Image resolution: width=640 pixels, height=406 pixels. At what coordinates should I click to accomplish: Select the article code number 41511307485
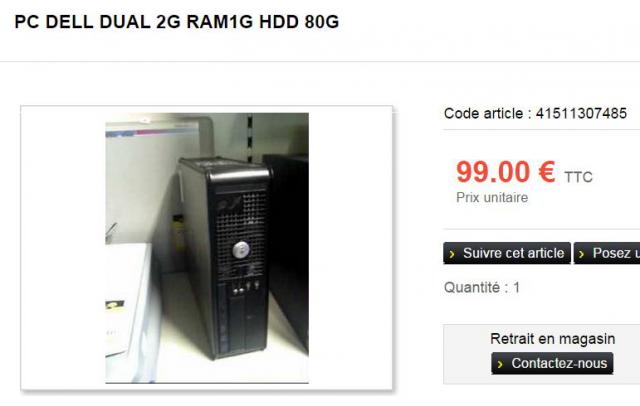click(581, 113)
